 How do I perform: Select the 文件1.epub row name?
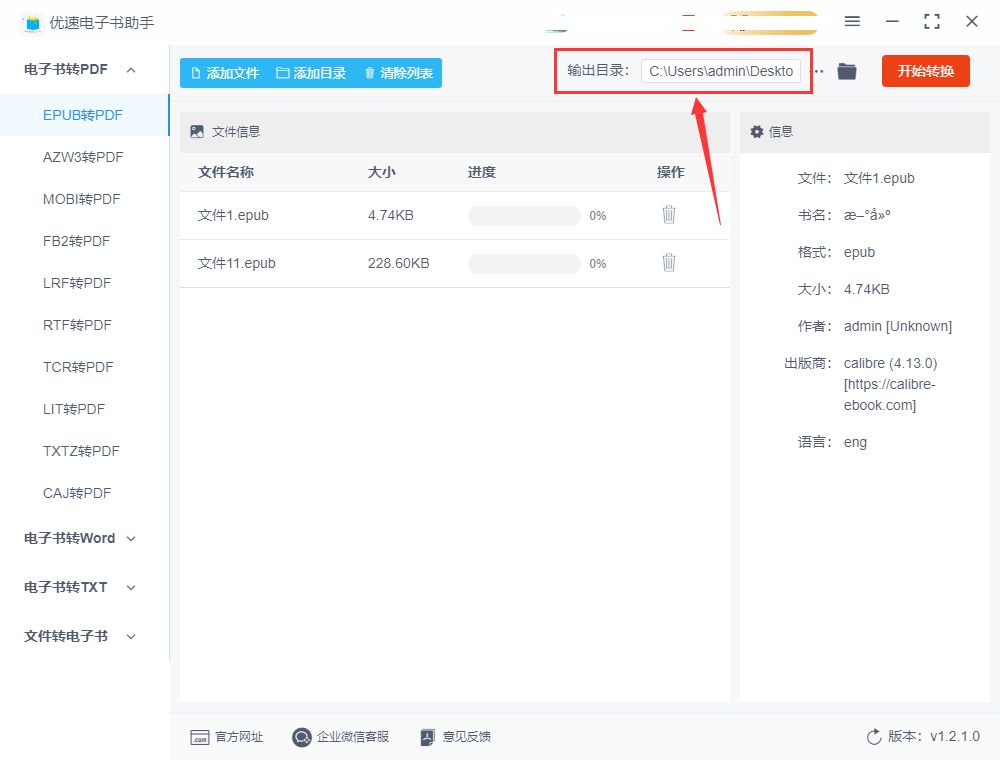233,216
